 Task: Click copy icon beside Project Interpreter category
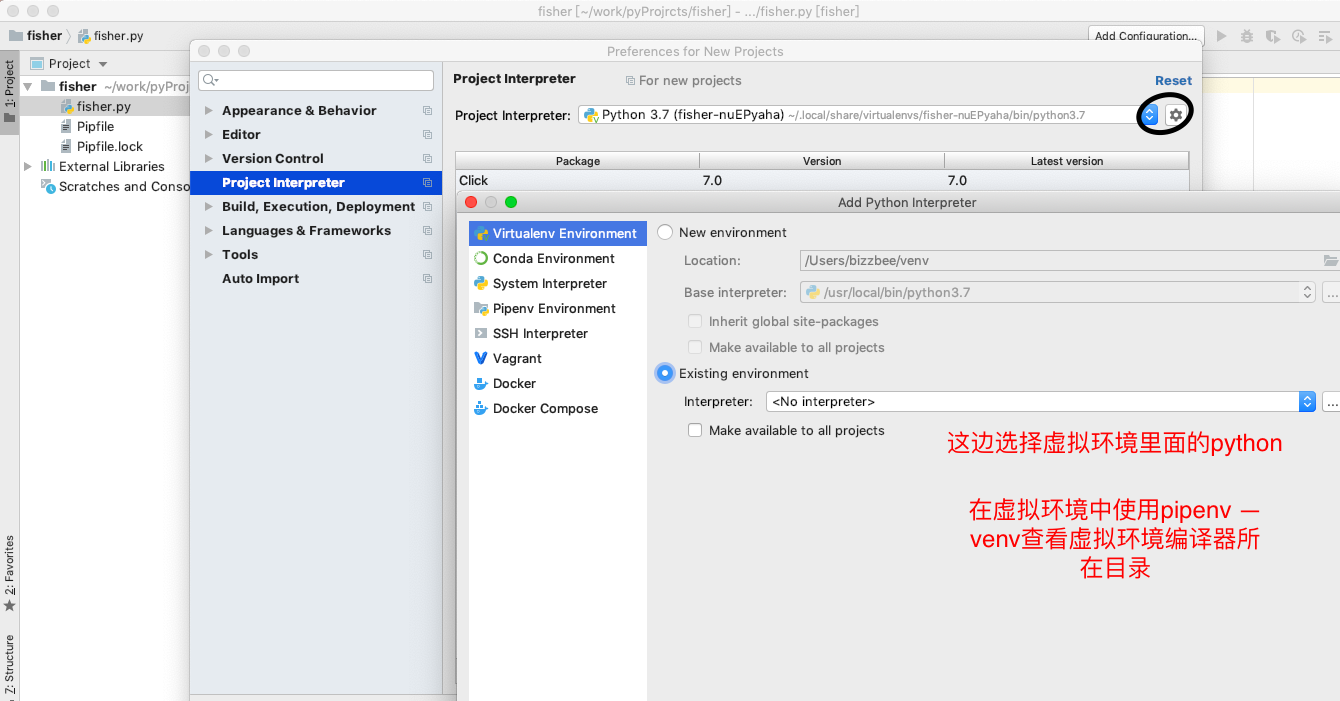(427, 183)
